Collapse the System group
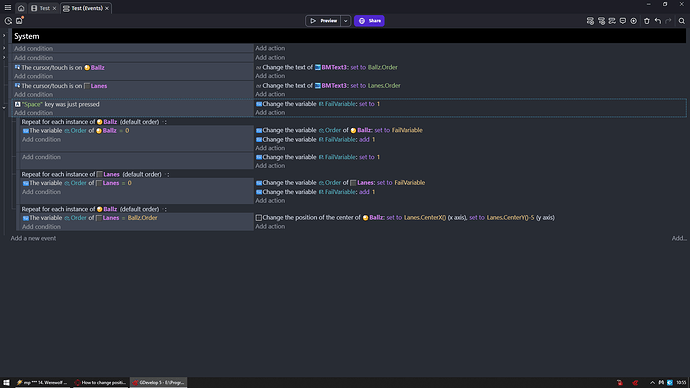Screen dimensions: 690x388 click(x=4, y=36)
